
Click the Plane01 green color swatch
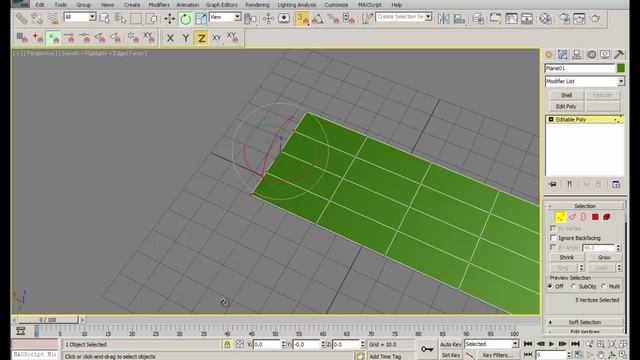tap(621, 68)
